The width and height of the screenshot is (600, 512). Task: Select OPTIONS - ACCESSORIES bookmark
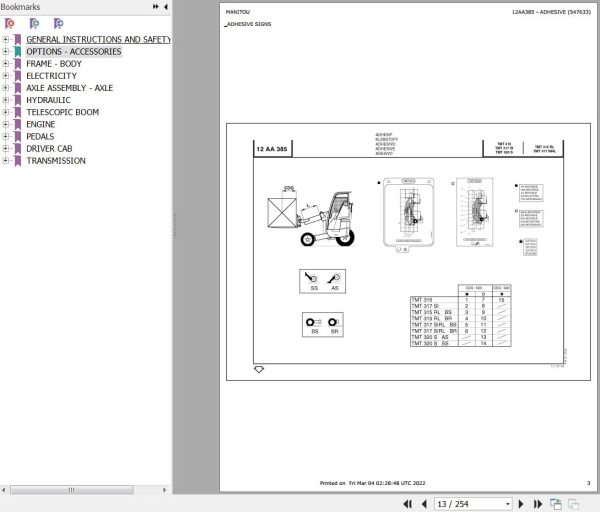(x=74, y=52)
